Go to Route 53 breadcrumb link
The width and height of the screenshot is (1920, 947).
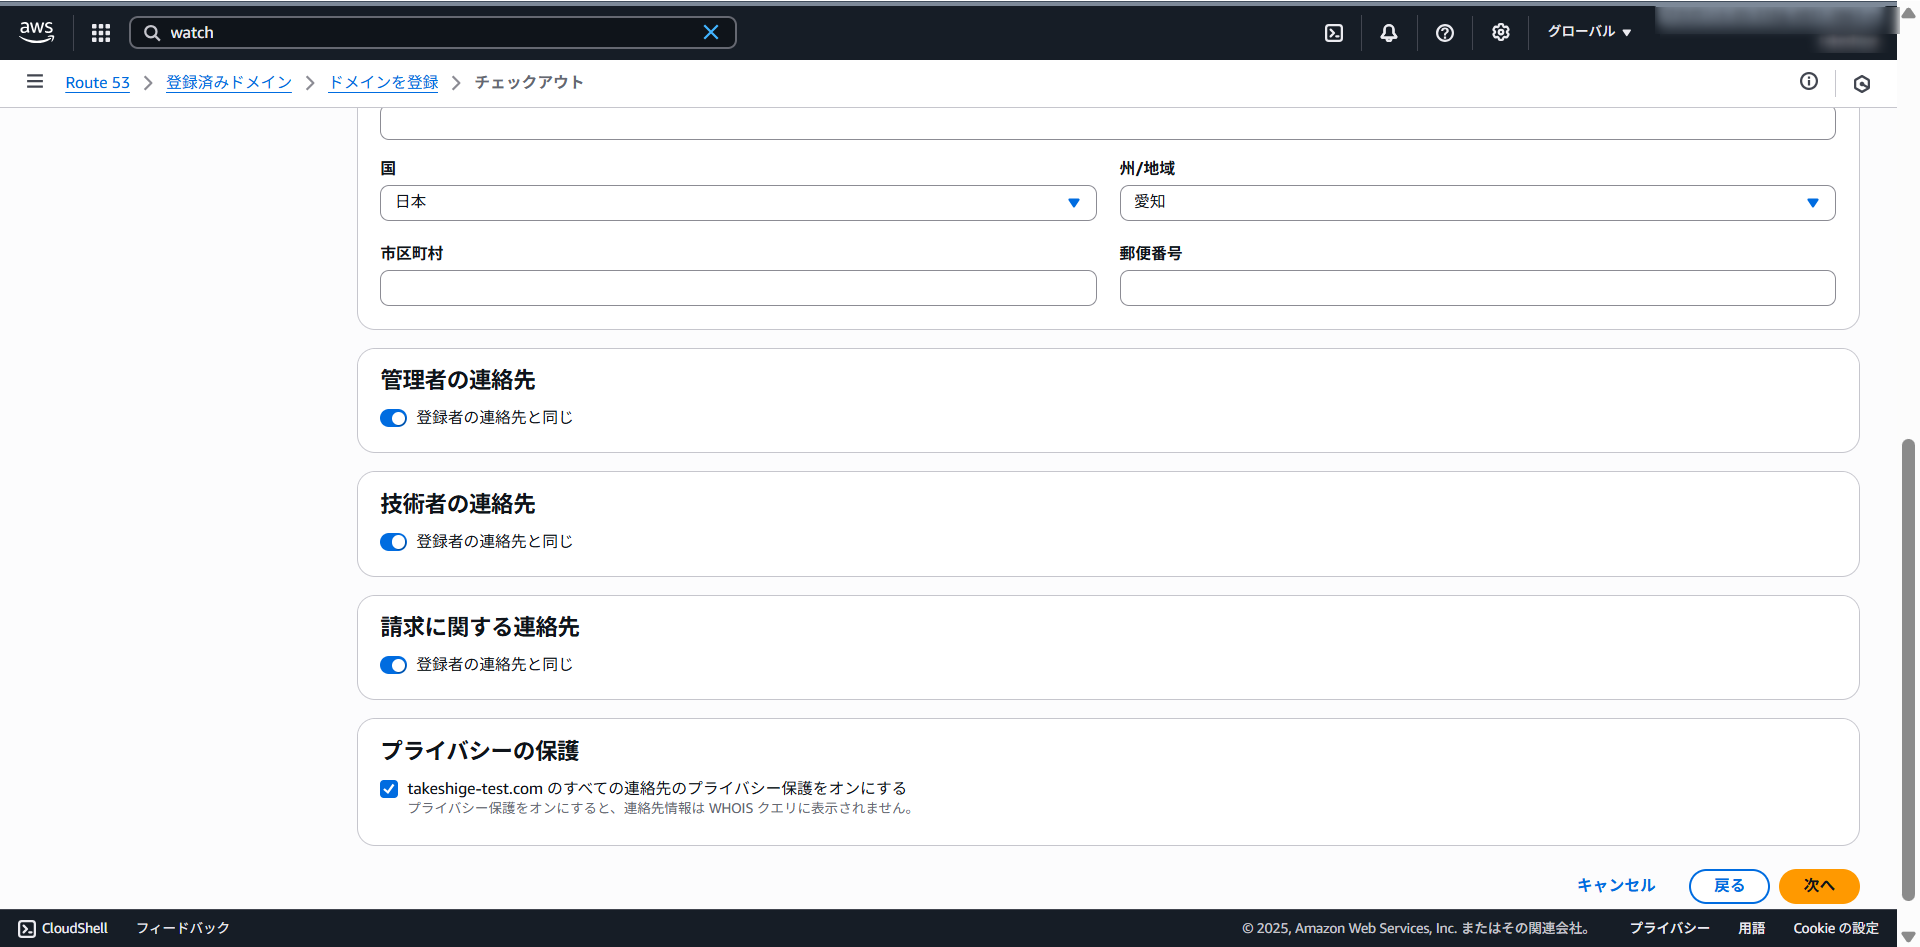pos(97,83)
